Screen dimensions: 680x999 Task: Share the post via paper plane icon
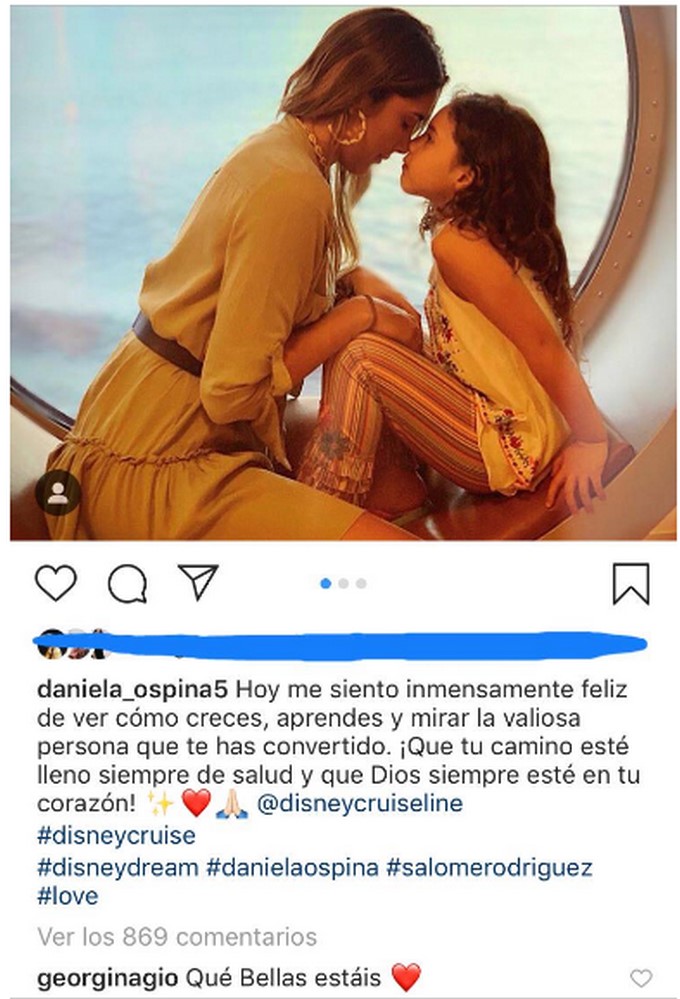pos(199,581)
